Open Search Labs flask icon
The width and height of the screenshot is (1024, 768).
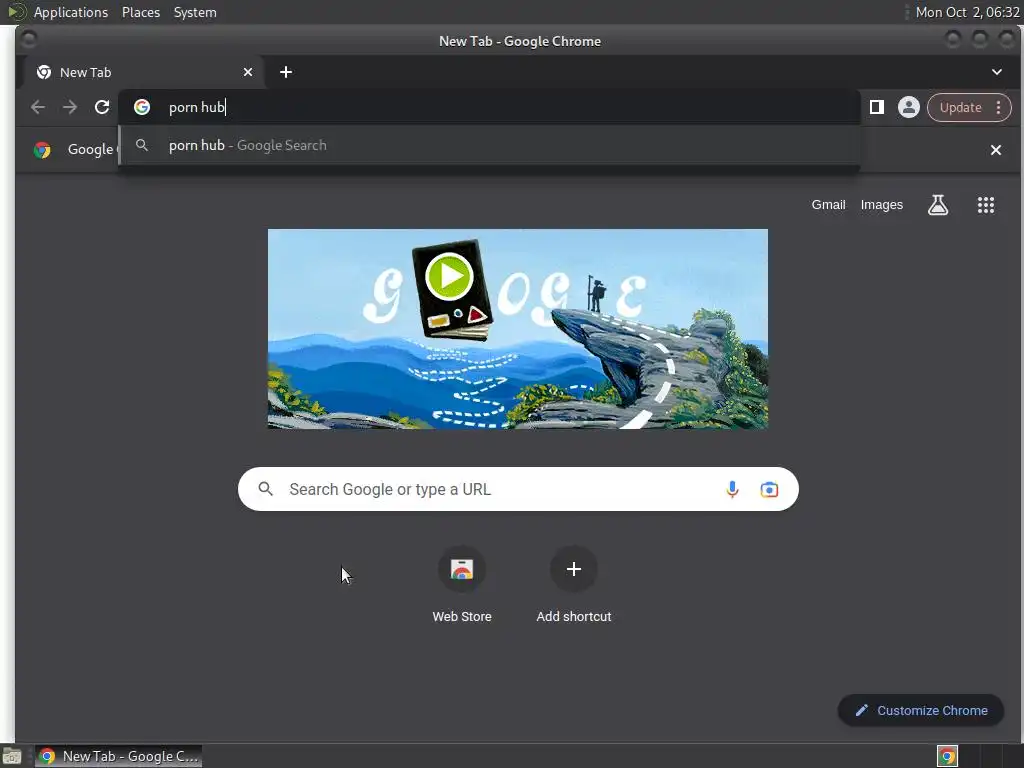[938, 205]
